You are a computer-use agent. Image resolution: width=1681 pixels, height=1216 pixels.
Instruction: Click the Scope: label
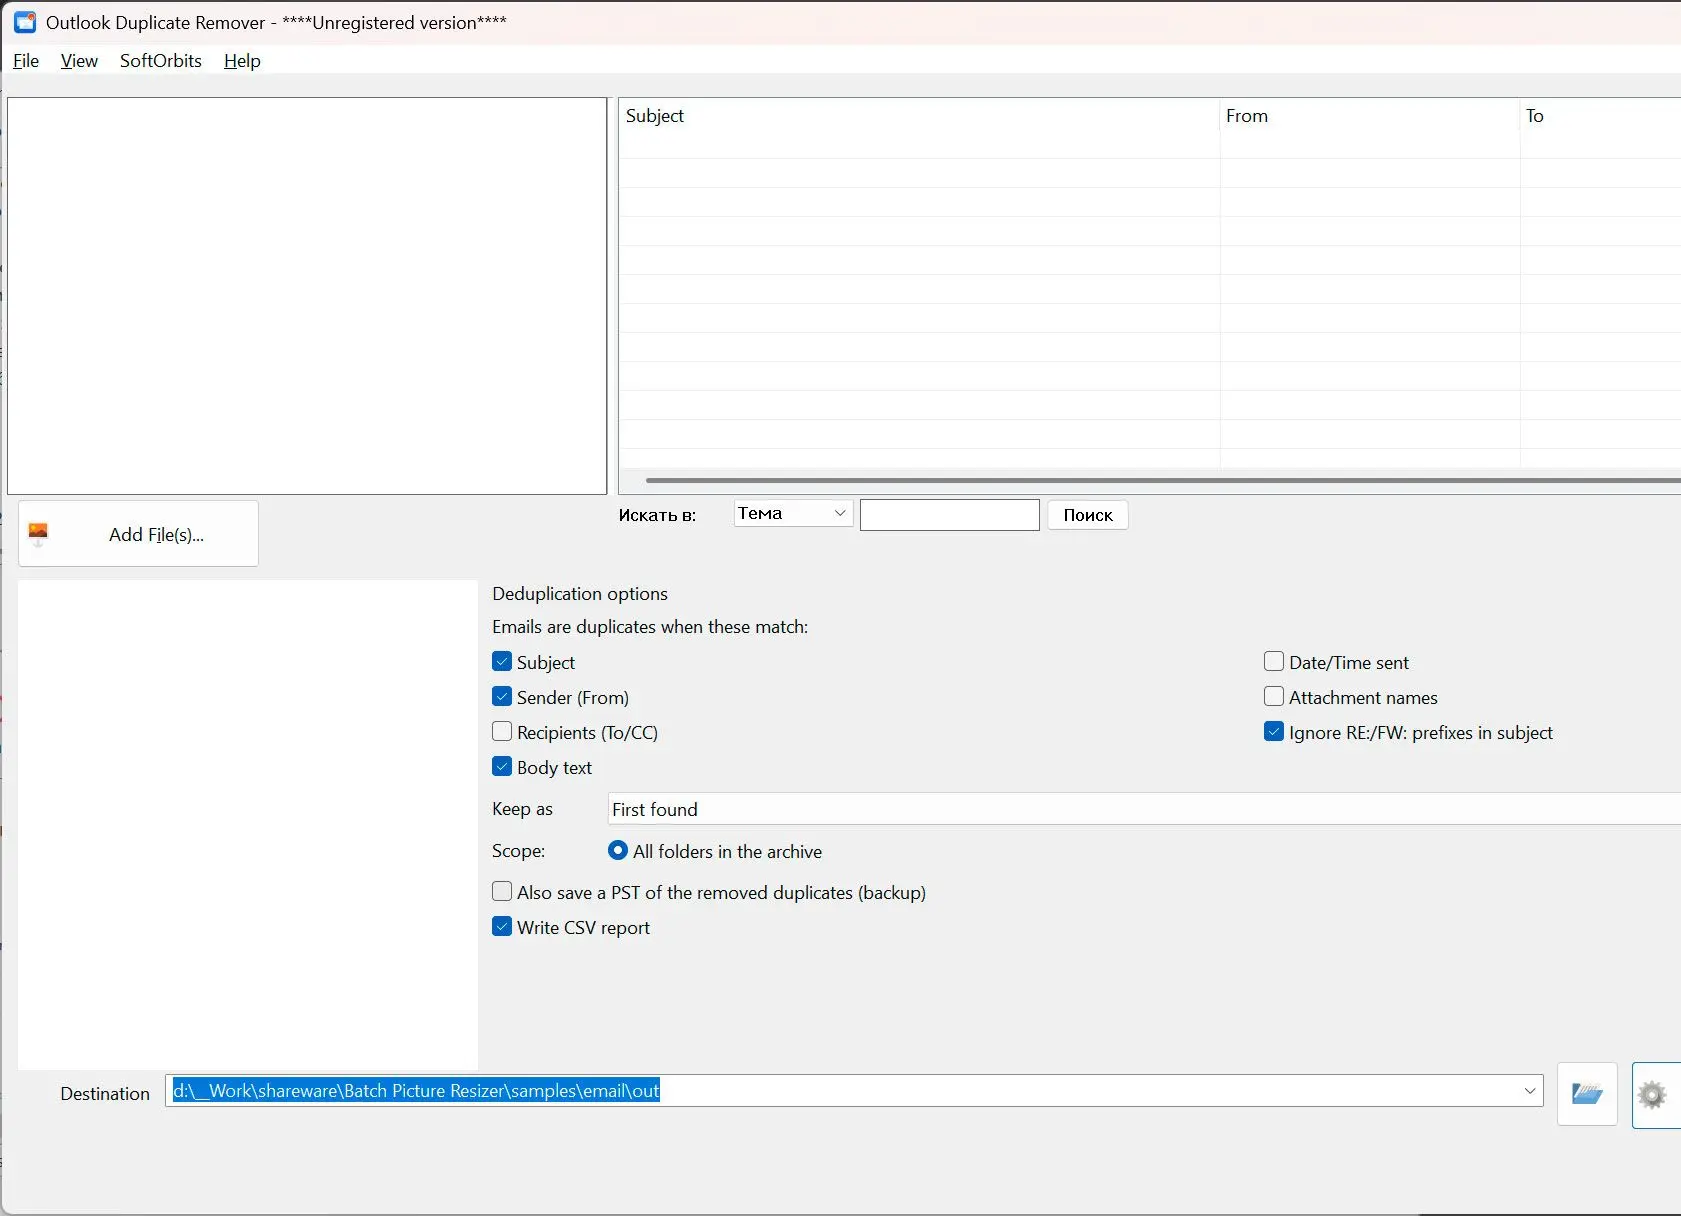[x=518, y=852]
